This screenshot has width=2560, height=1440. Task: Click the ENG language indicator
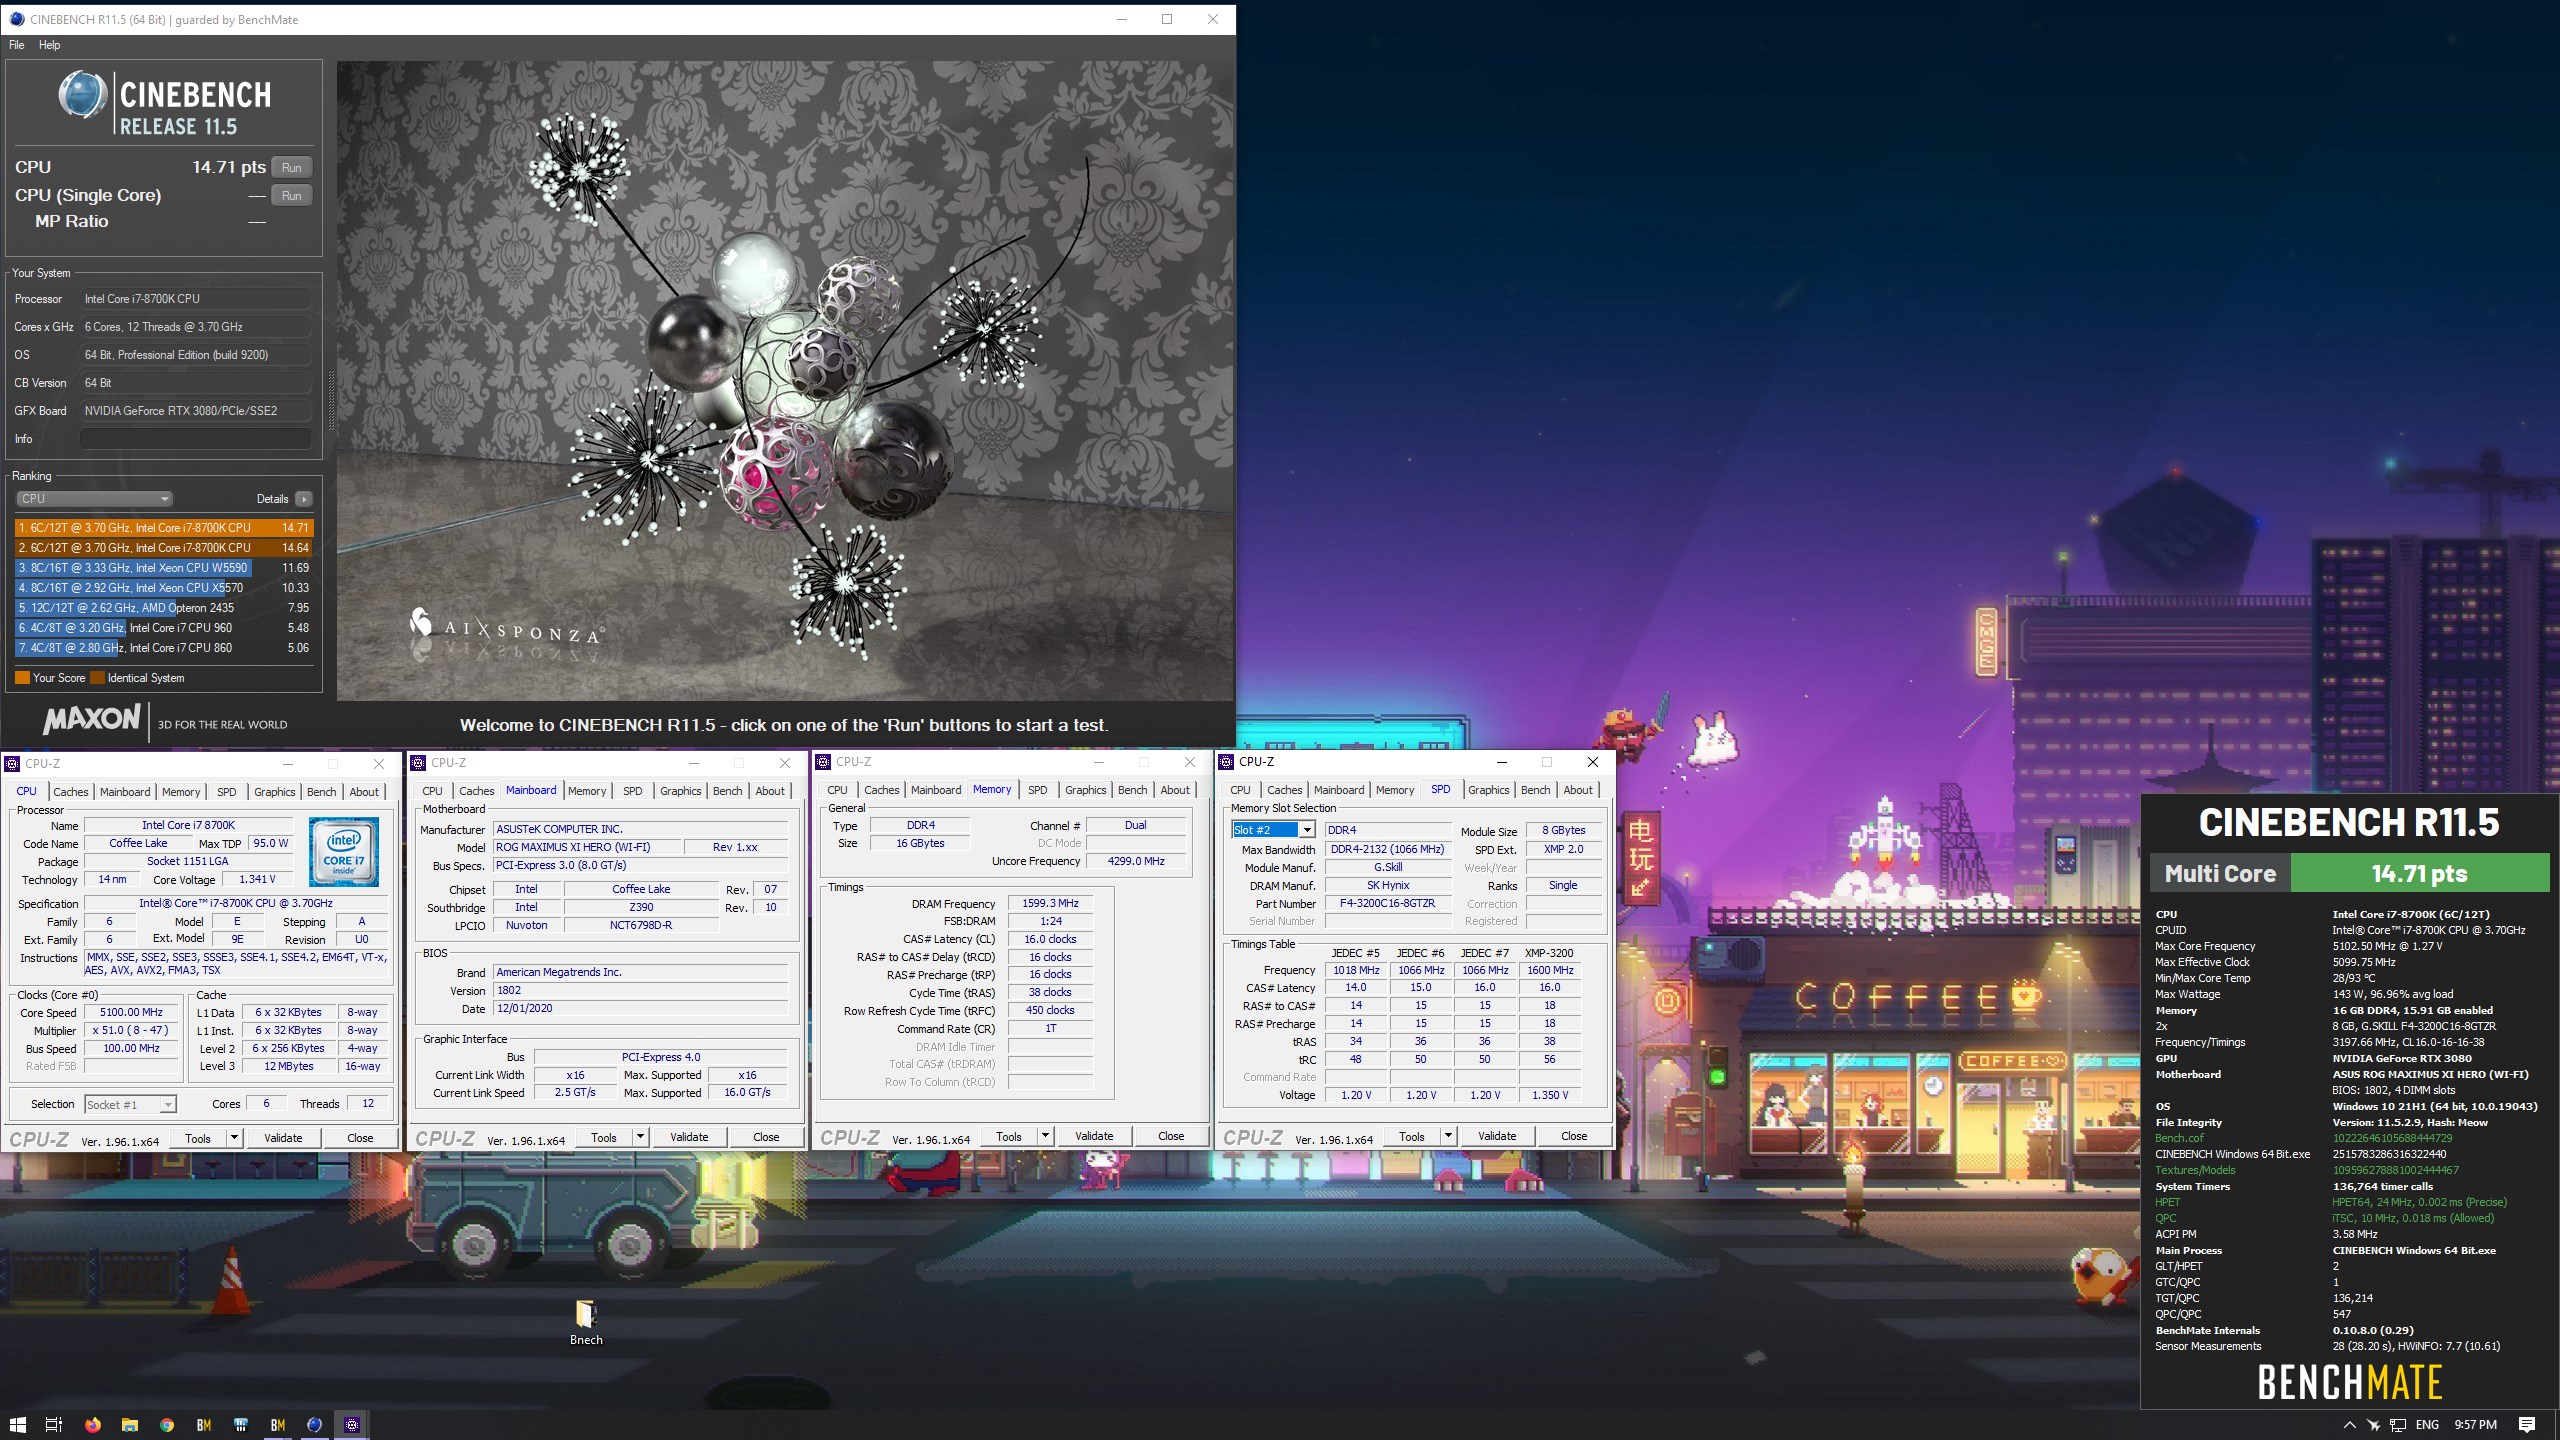coord(2427,1425)
